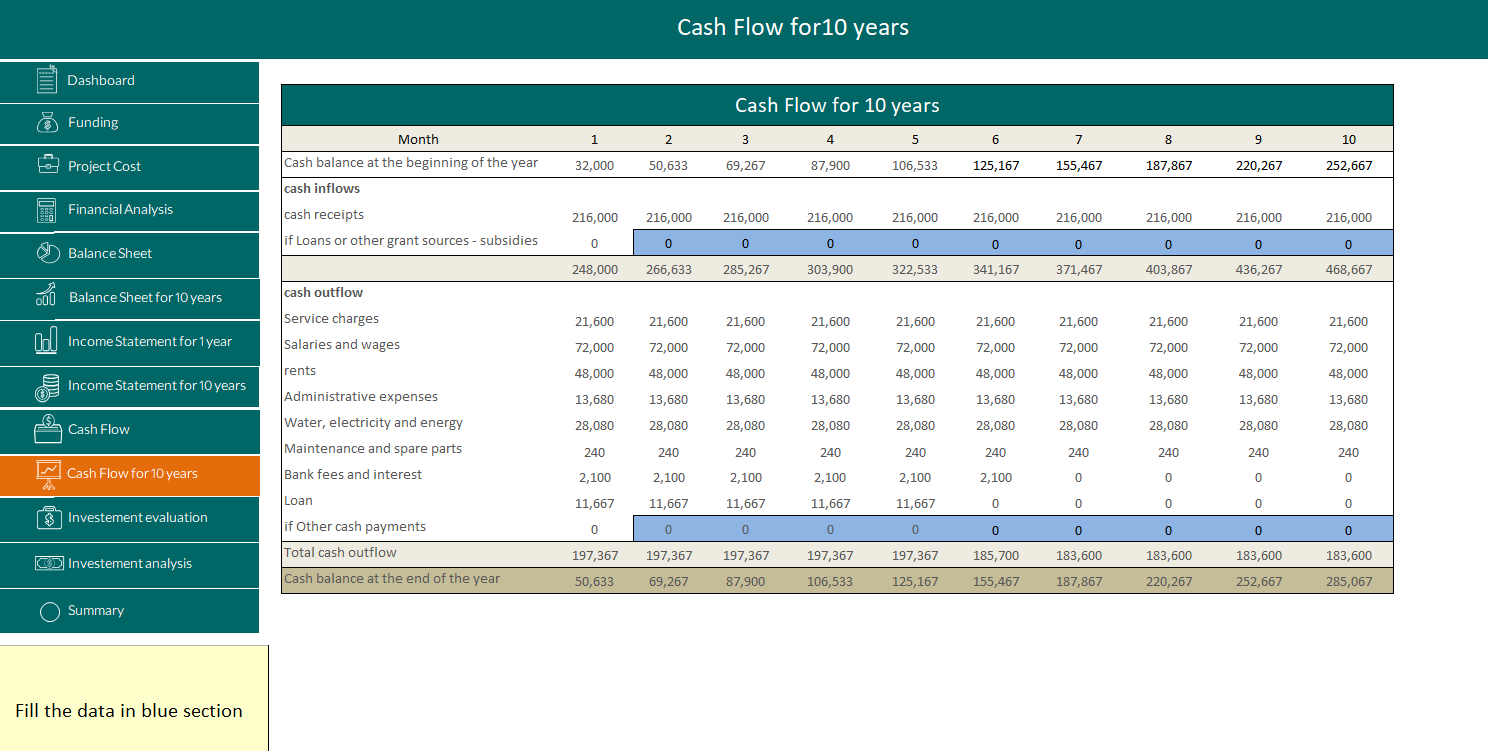The image size is (1488, 751).
Task: Click 'Cash balance at the beginning of the year' label
Action: click(x=411, y=162)
